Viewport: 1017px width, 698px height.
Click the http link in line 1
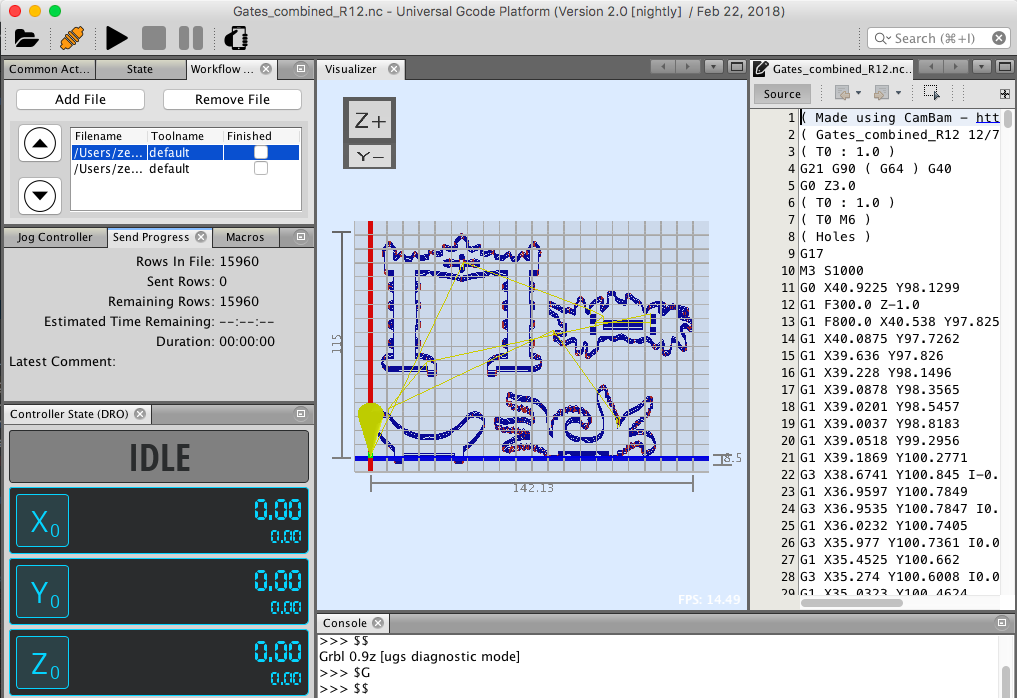click(x=987, y=117)
